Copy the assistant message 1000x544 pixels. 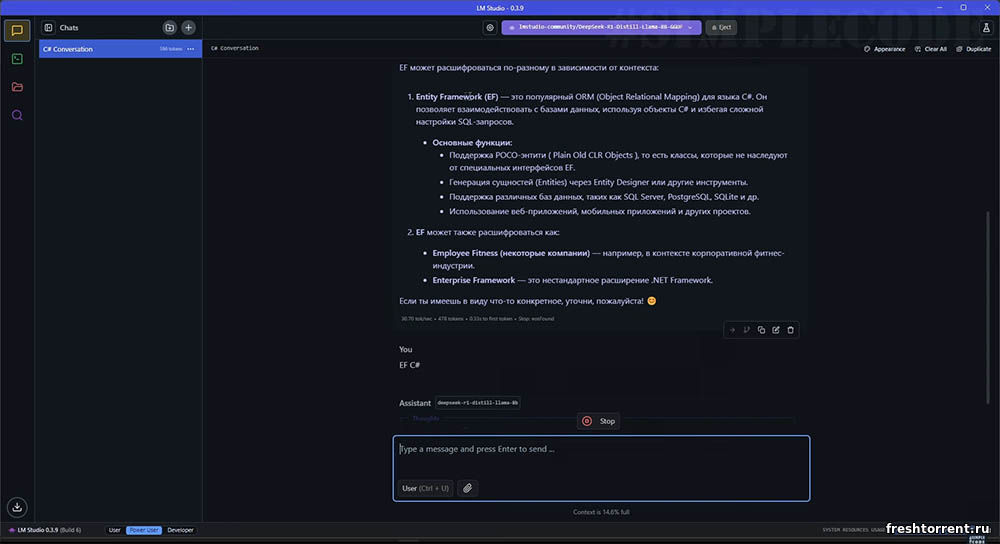(761, 330)
